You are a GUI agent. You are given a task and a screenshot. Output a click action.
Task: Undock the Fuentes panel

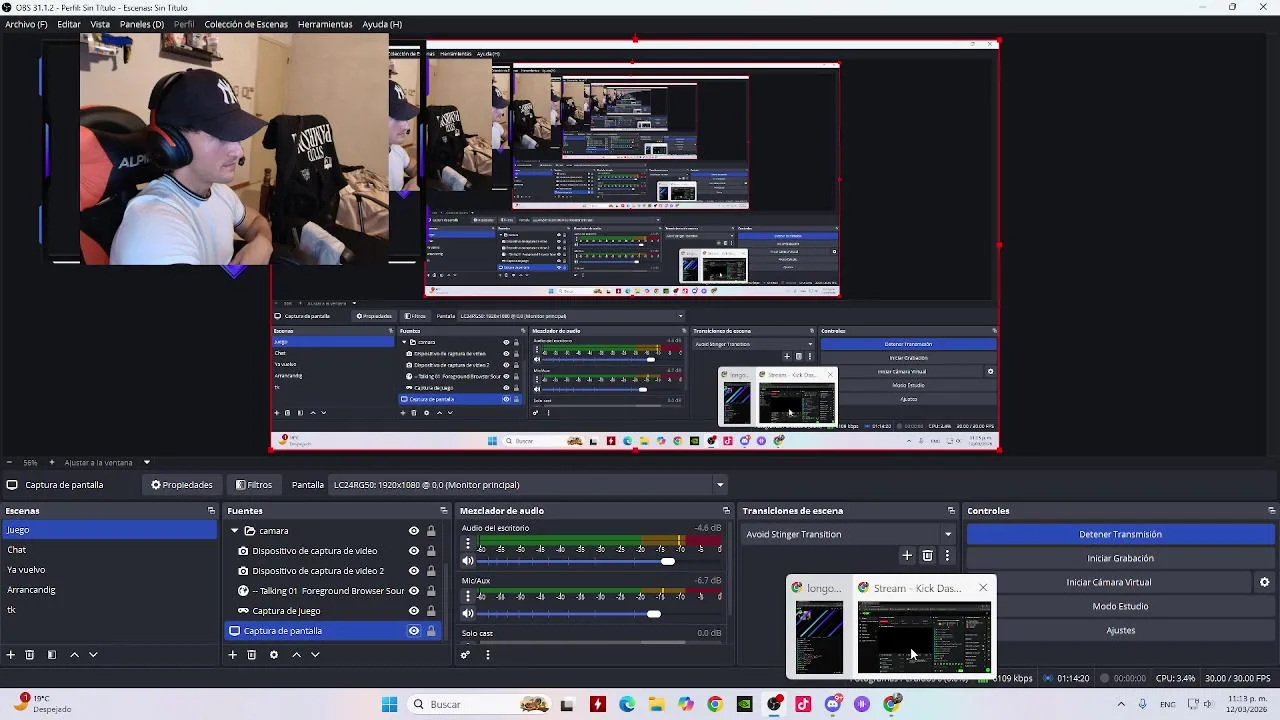(x=444, y=511)
